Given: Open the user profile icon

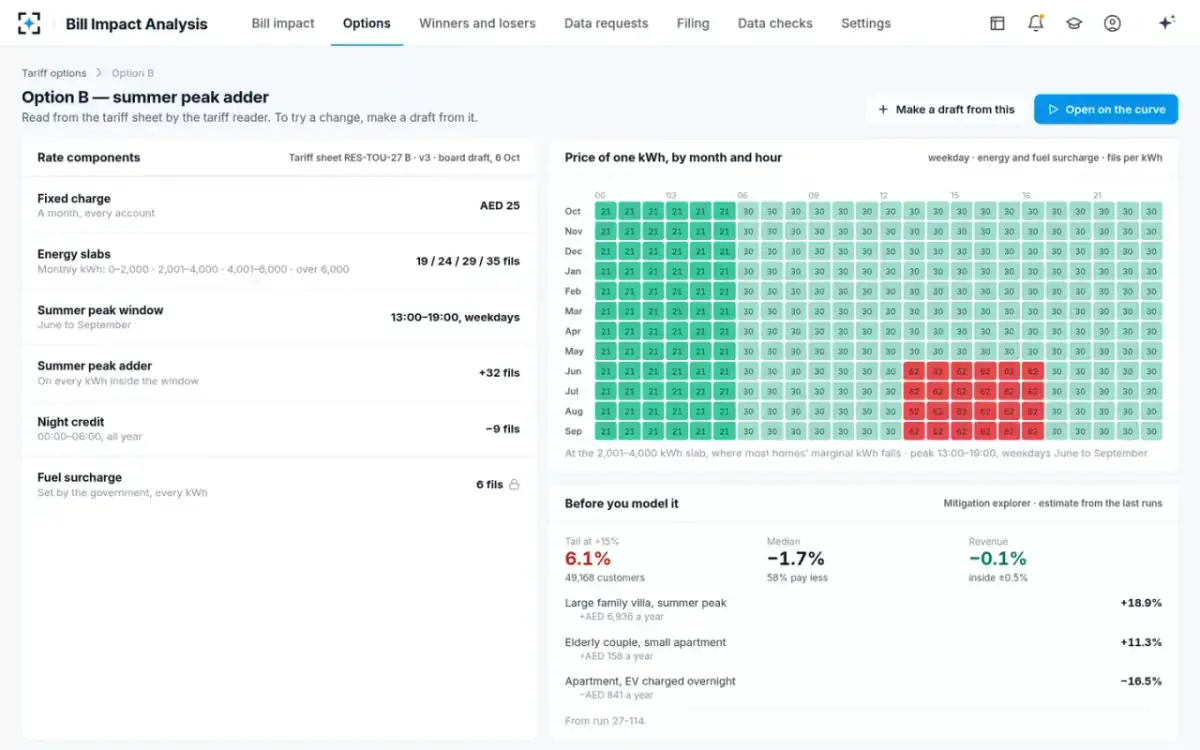Looking at the screenshot, I should [1112, 23].
